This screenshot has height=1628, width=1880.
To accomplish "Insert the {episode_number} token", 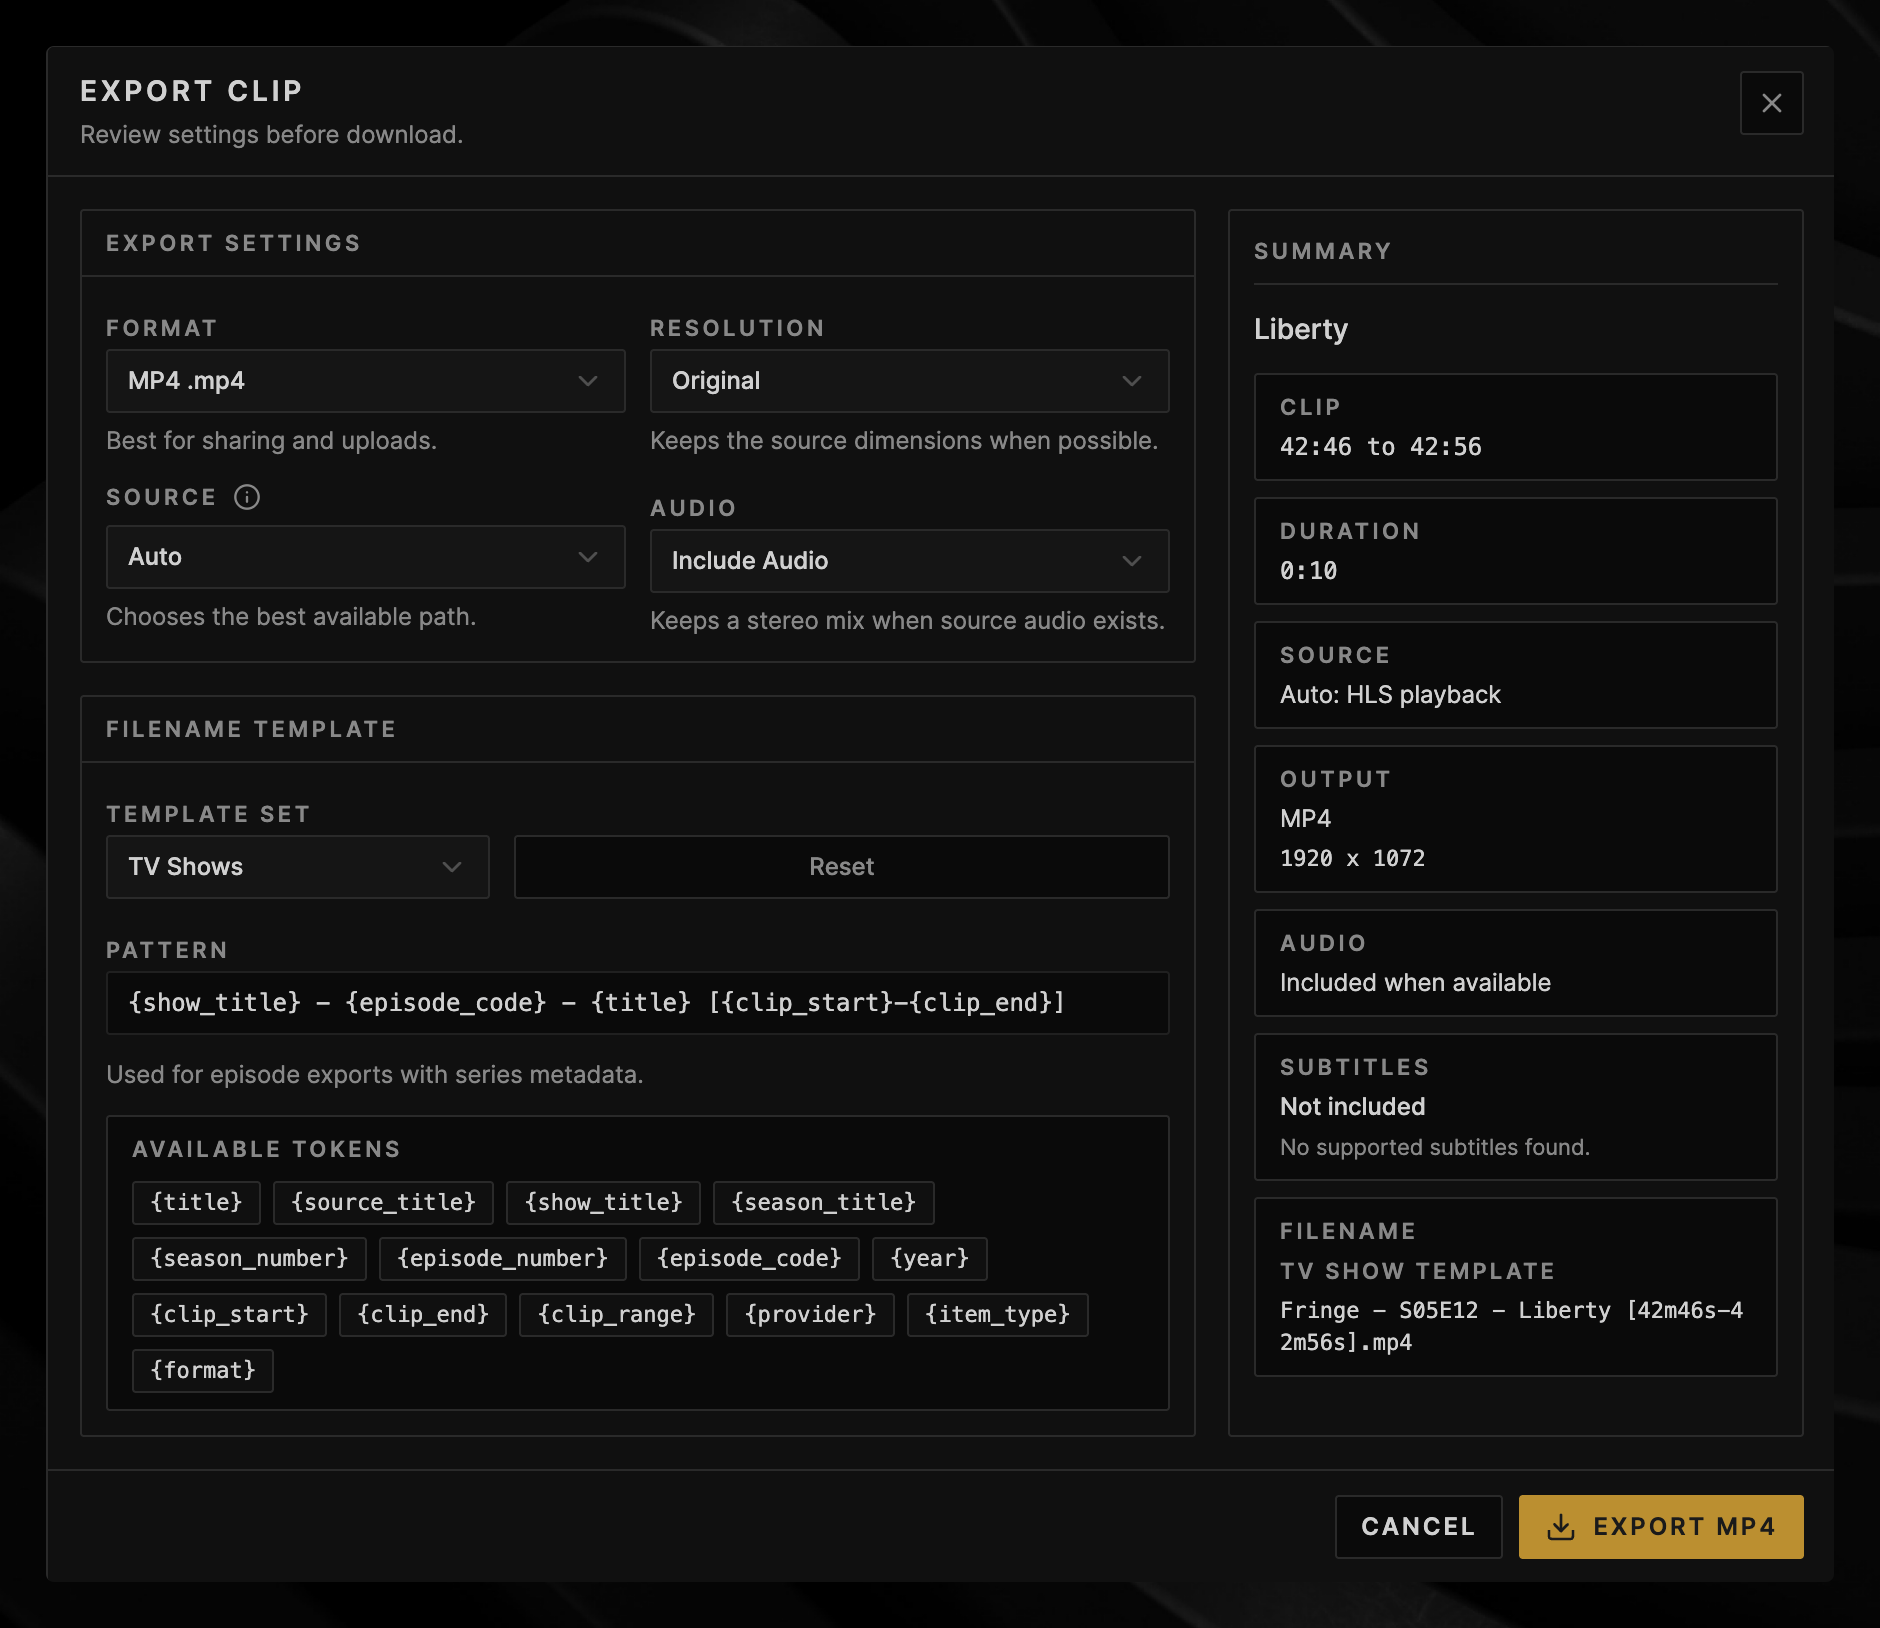I will click(x=502, y=1258).
